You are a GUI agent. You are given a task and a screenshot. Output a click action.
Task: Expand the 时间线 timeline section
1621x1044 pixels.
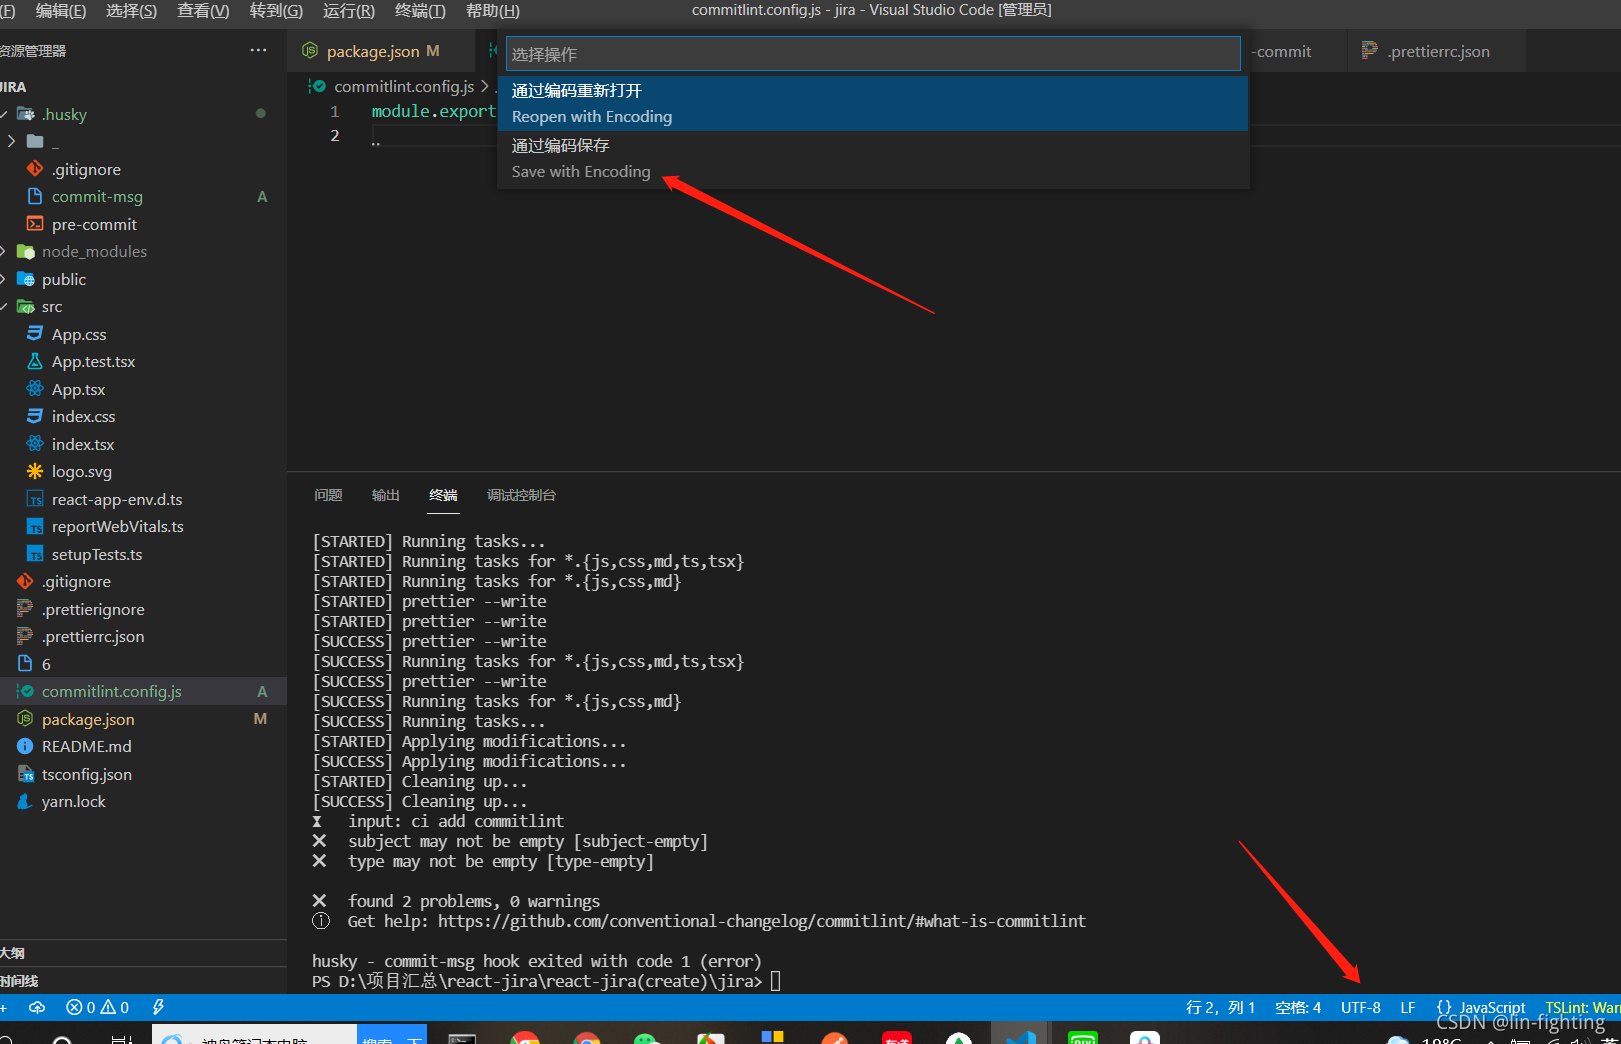(143, 981)
